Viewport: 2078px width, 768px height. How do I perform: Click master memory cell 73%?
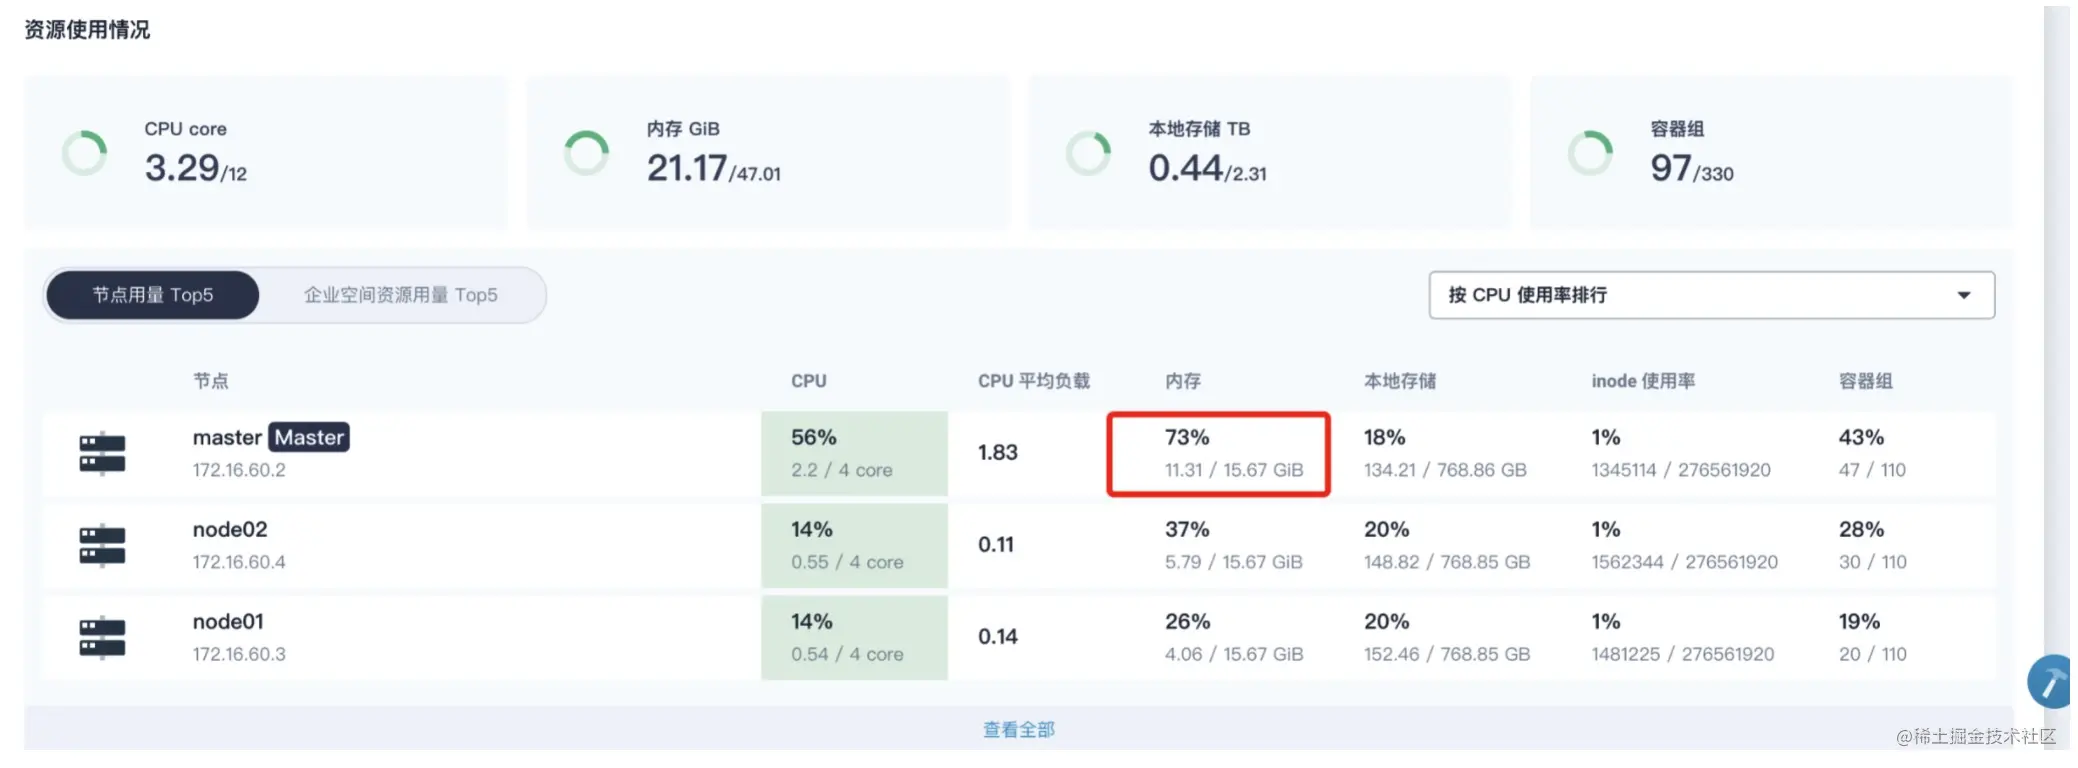1218,453
